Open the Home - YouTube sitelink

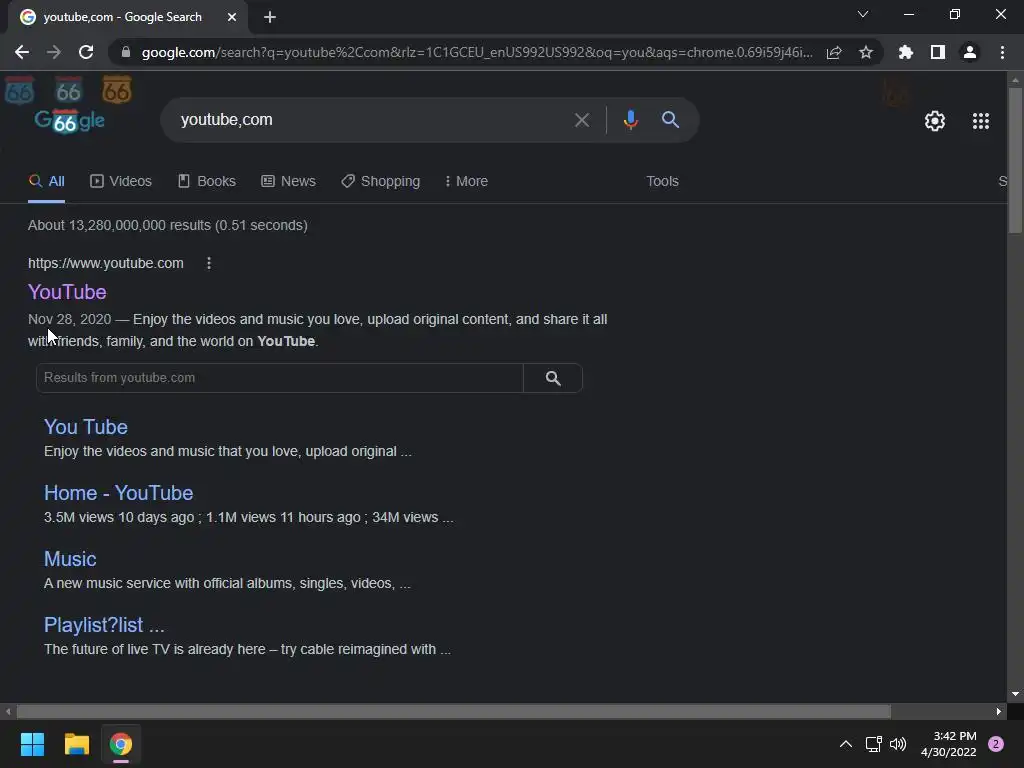(x=118, y=492)
